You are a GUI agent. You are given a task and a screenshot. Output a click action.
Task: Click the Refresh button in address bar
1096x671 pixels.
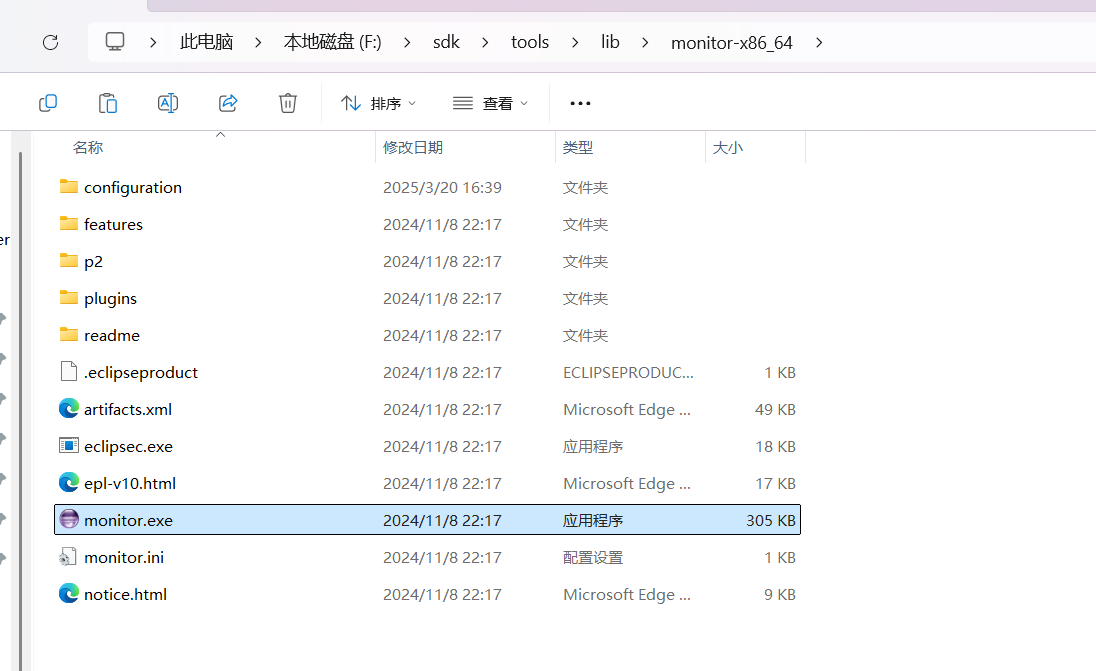50,42
